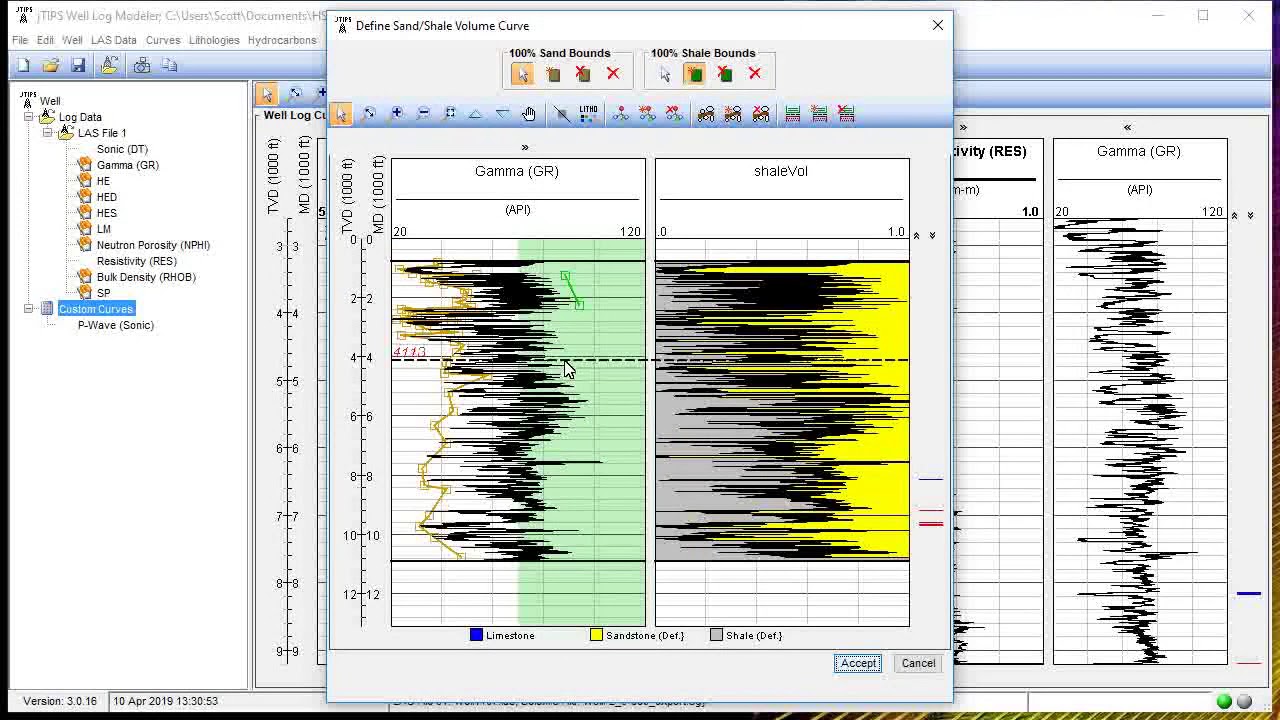Click the delete group markers icon
Viewport: 1280px width, 720px height.
click(x=761, y=114)
